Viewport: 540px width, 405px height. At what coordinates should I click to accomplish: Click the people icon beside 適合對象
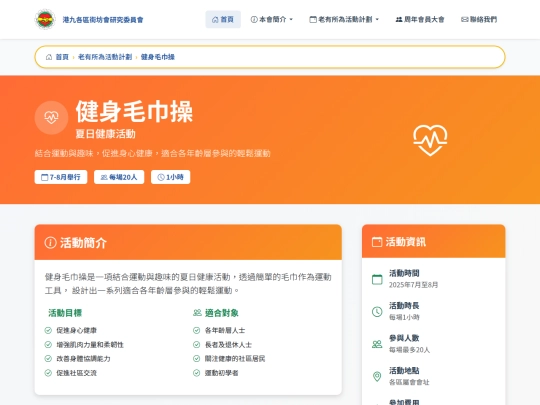pyautogui.click(x=197, y=313)
